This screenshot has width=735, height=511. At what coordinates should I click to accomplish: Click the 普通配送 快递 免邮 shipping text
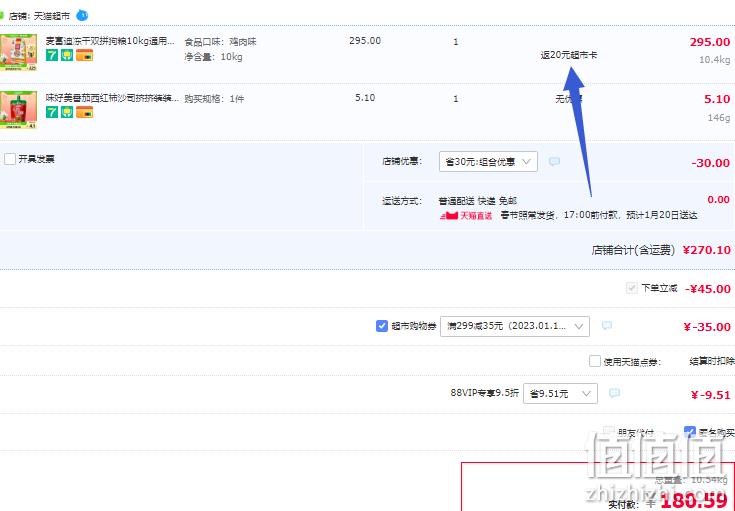click(x=477, y=201)
